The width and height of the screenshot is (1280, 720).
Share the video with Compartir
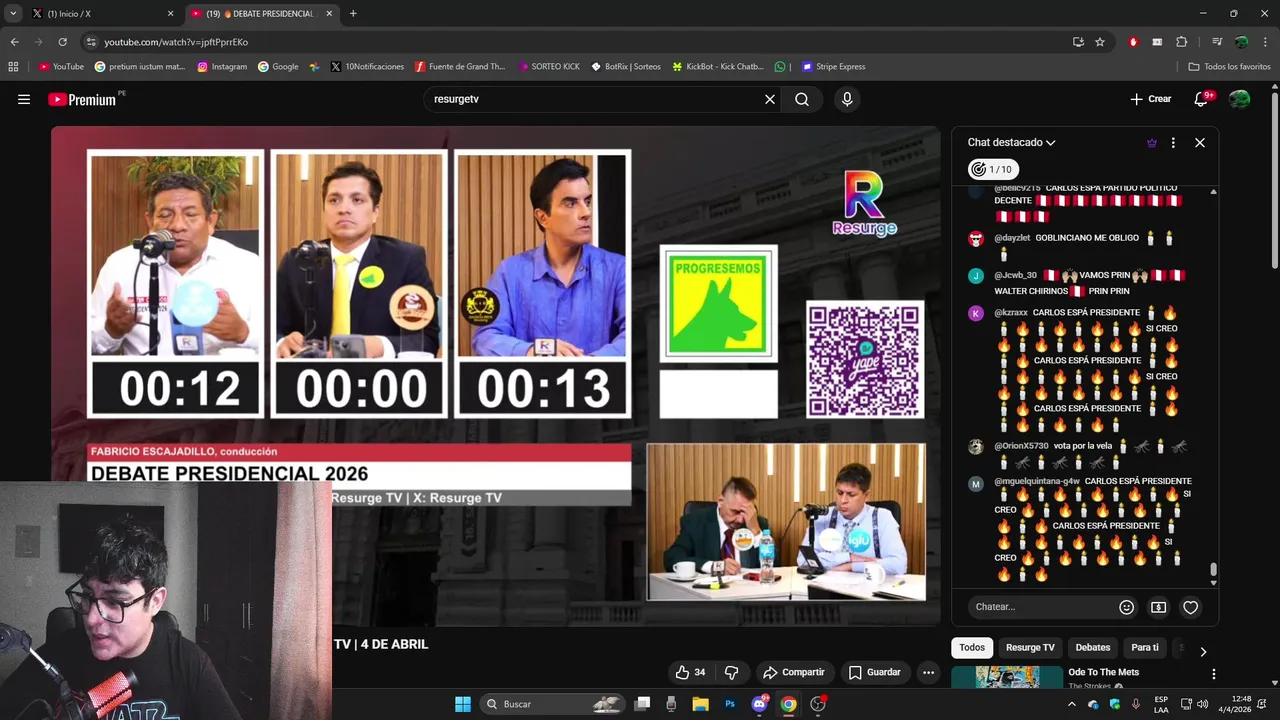(x=794, y=672)
